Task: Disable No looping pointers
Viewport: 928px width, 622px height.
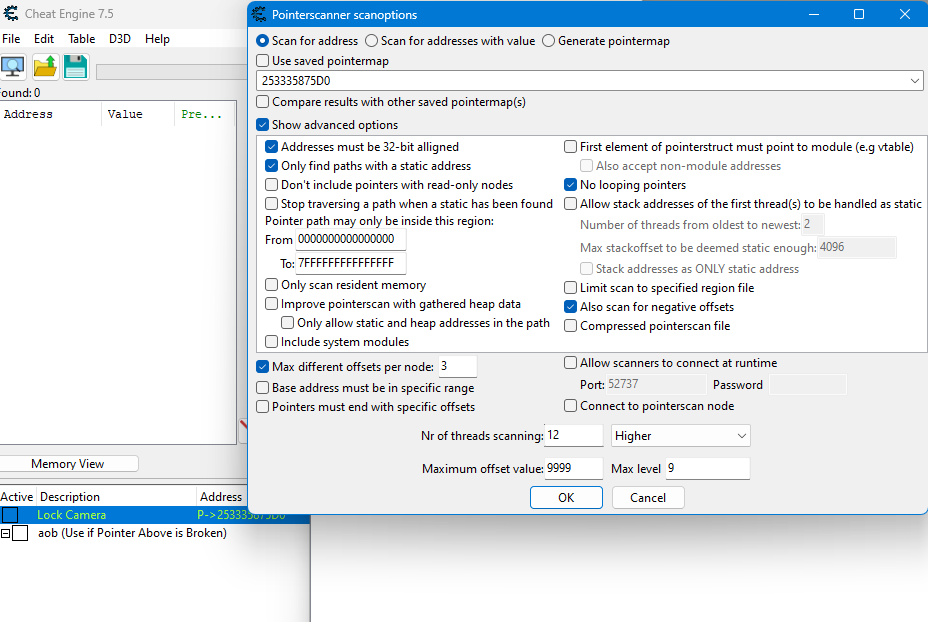Action: (570, 184)
